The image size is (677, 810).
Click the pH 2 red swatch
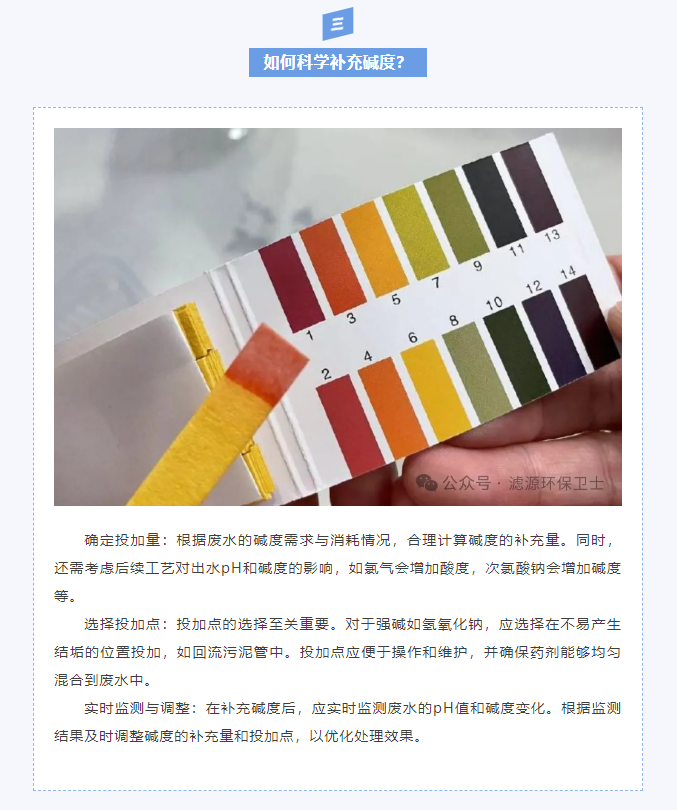351,425
